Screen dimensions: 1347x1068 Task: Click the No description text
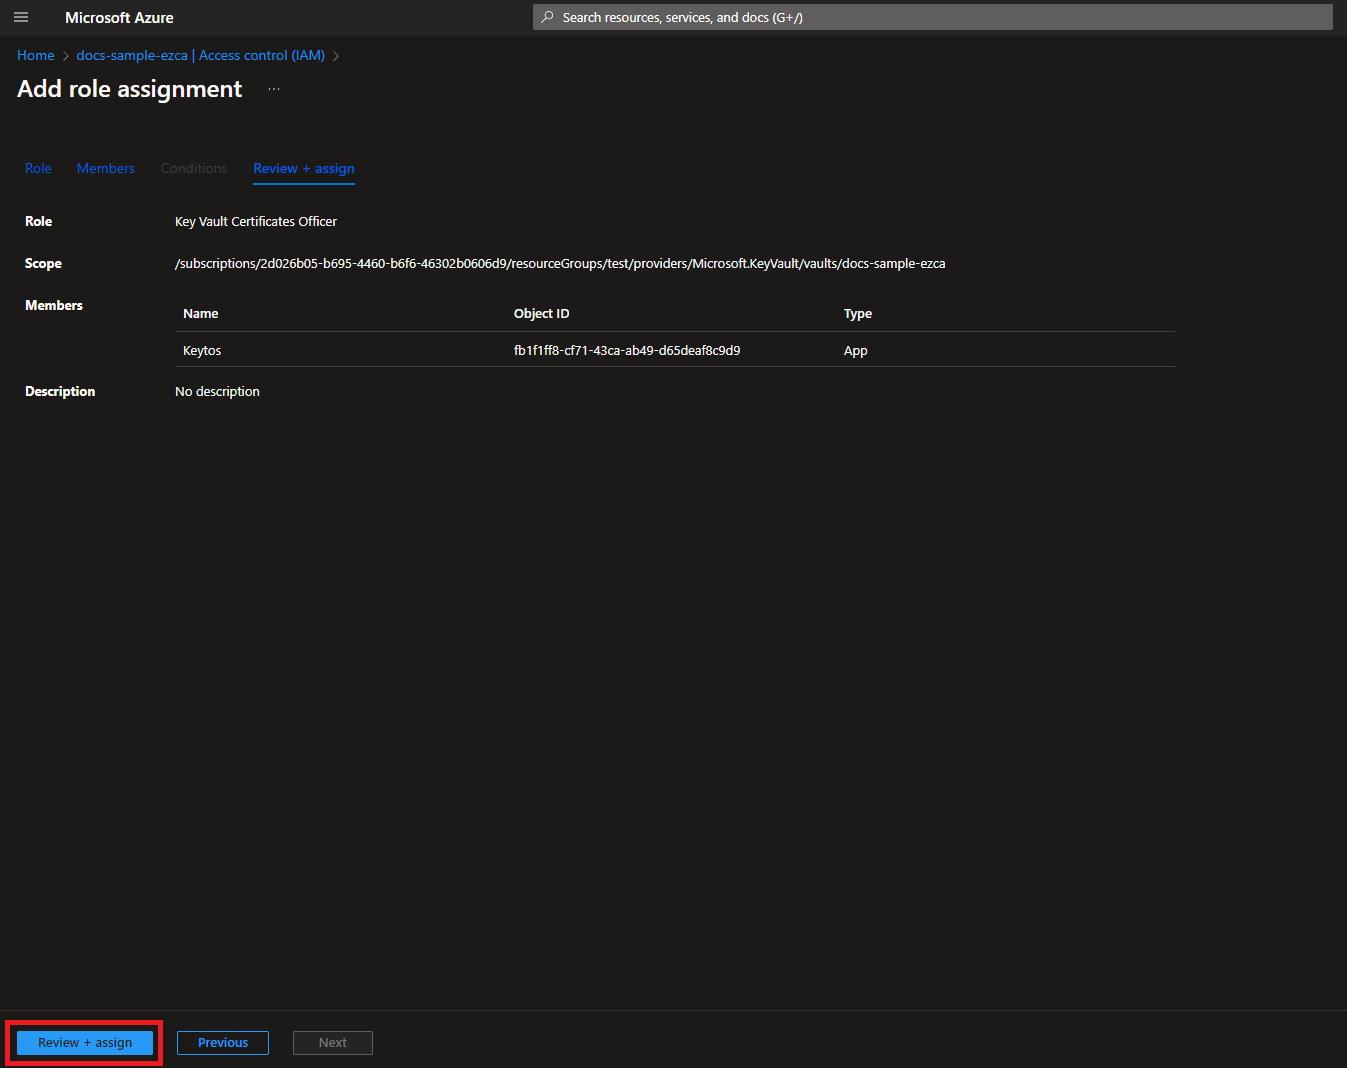coord(217,391)
